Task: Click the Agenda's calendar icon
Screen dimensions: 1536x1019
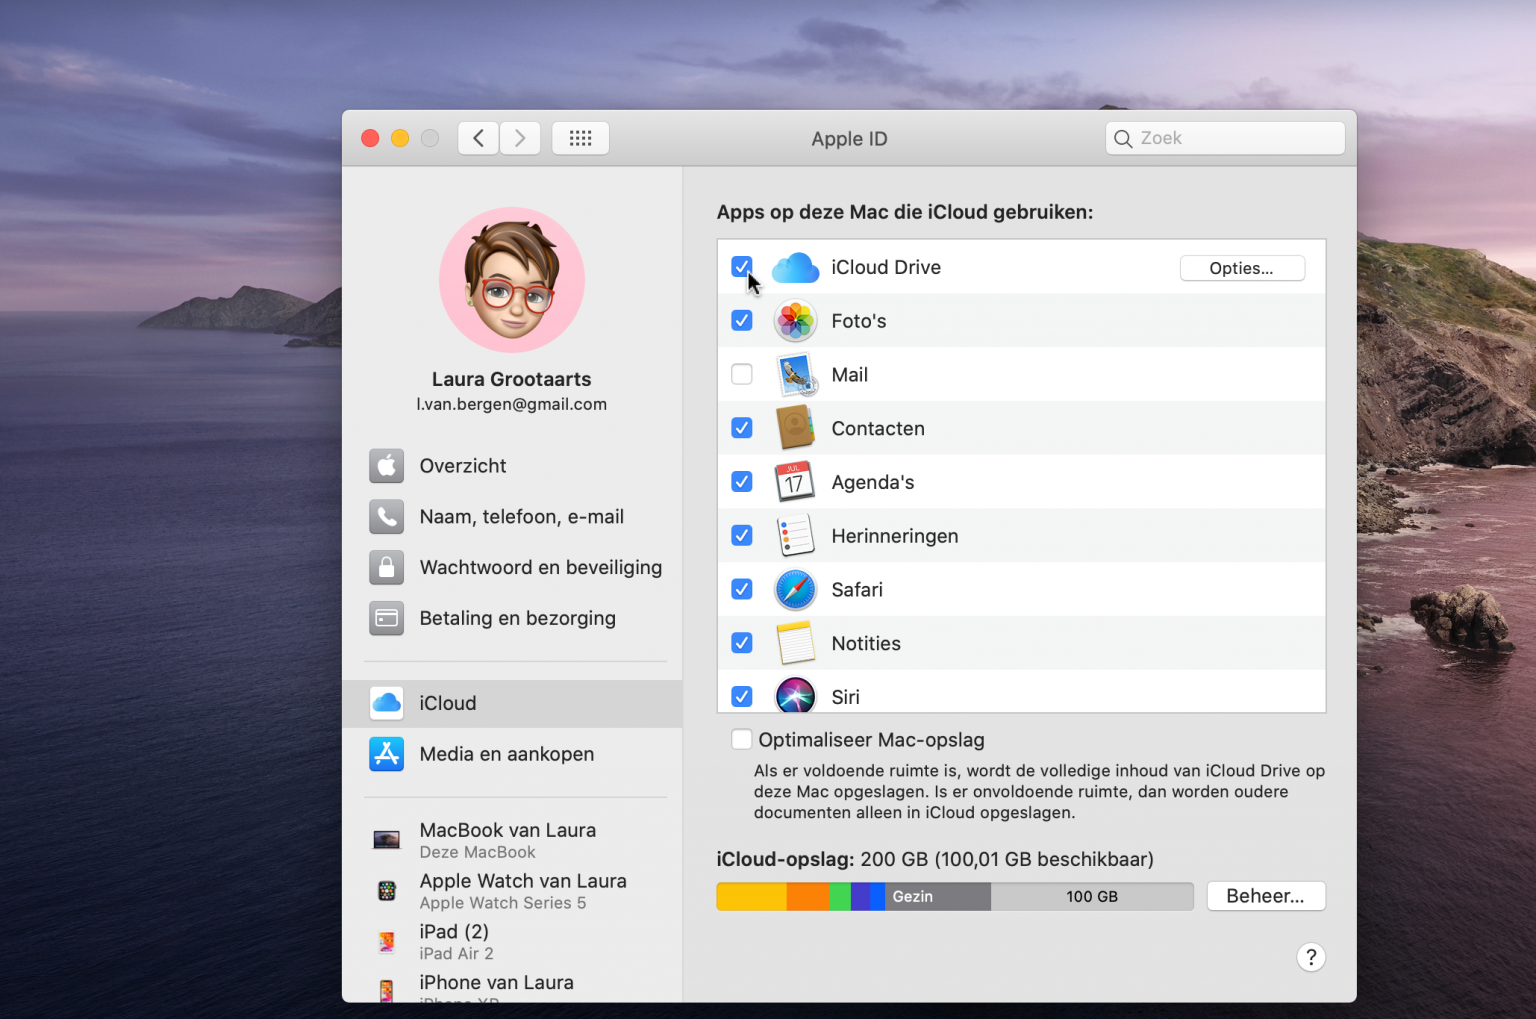Action: point(795,482)
